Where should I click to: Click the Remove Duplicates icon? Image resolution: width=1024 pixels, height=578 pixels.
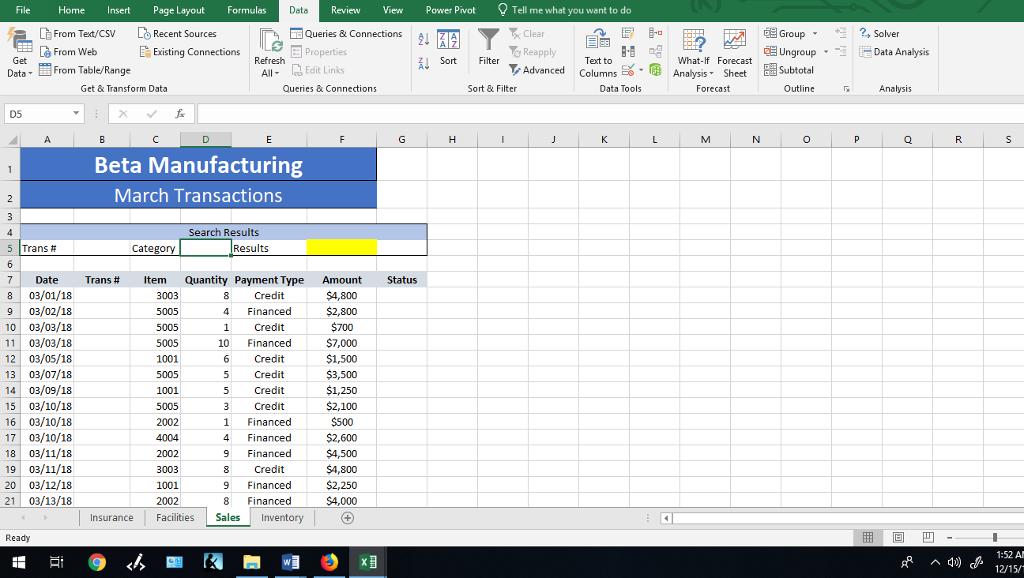tap(627, 51)
